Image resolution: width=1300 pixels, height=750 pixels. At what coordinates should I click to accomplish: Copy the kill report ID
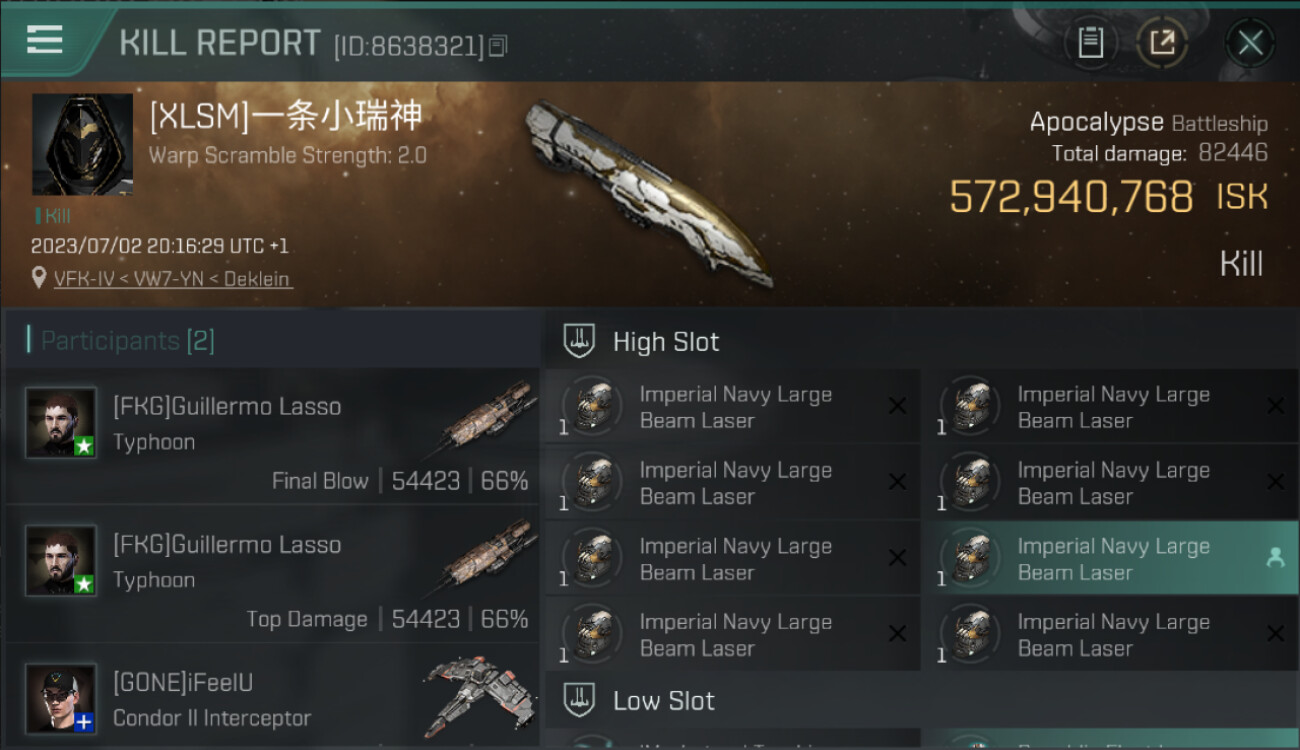coord(498,45)
